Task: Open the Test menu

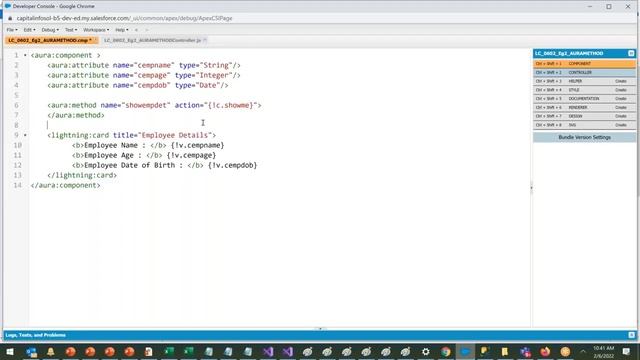Action: tap(71, 30)
